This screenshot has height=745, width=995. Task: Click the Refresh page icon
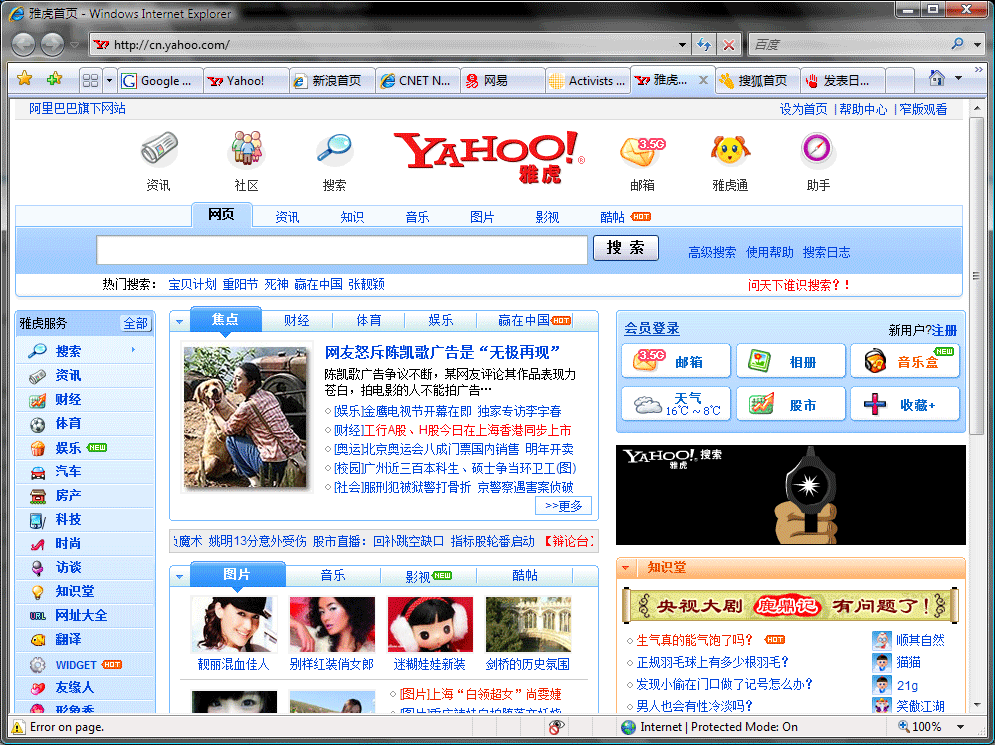704,44
